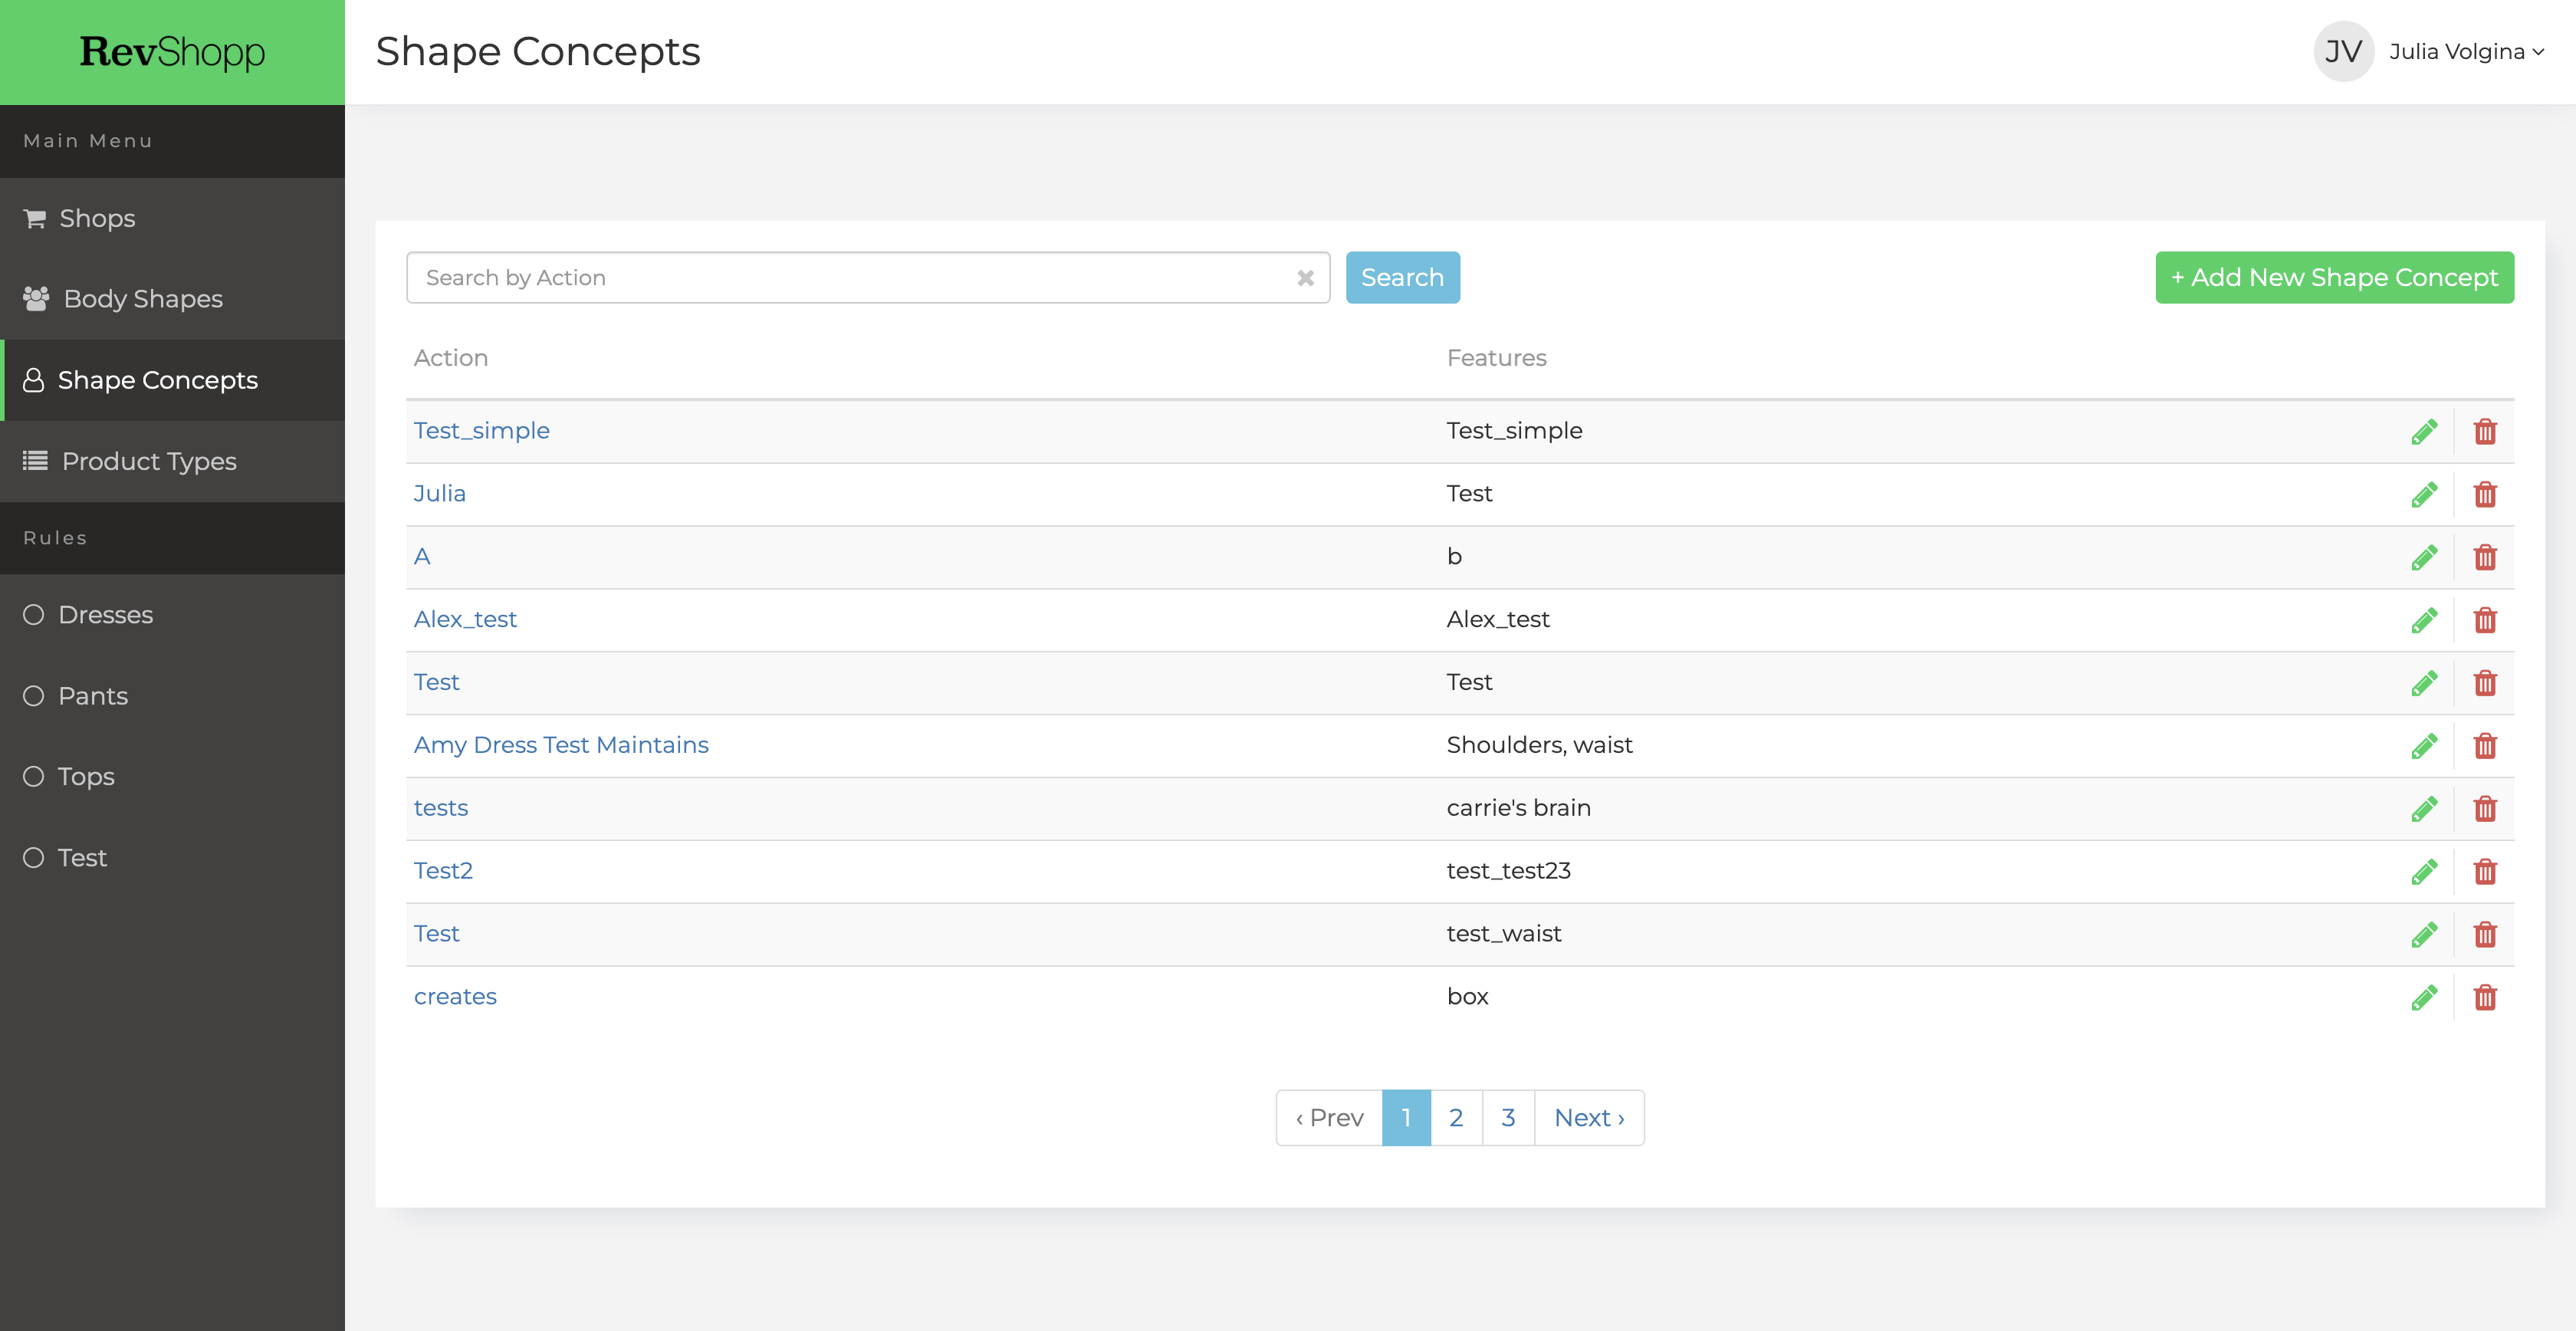Click the Shops cart icon in sidebar
Image resolution: width=2576 pixels, height=1331 pixels.
[x=35, y=218]
